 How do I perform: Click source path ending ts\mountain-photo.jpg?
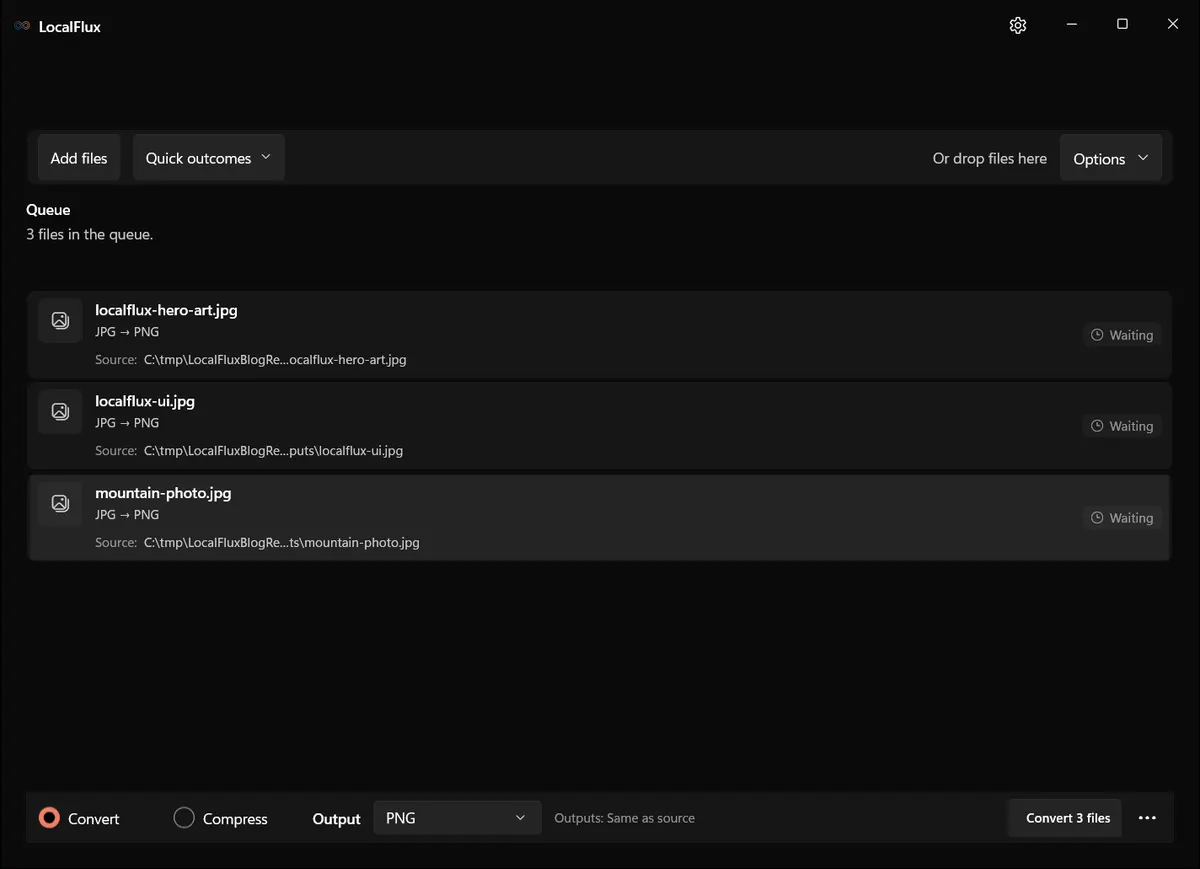(282, 543)
